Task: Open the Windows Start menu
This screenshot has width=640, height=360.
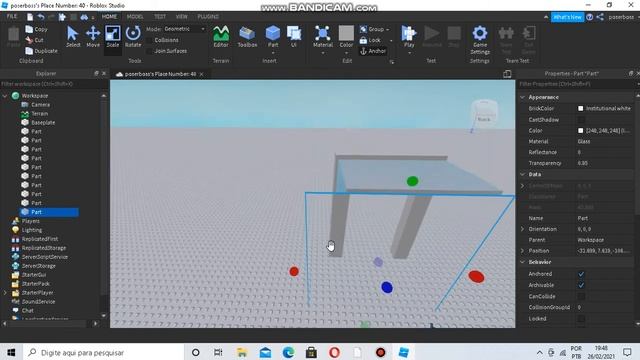Action: 11,352
